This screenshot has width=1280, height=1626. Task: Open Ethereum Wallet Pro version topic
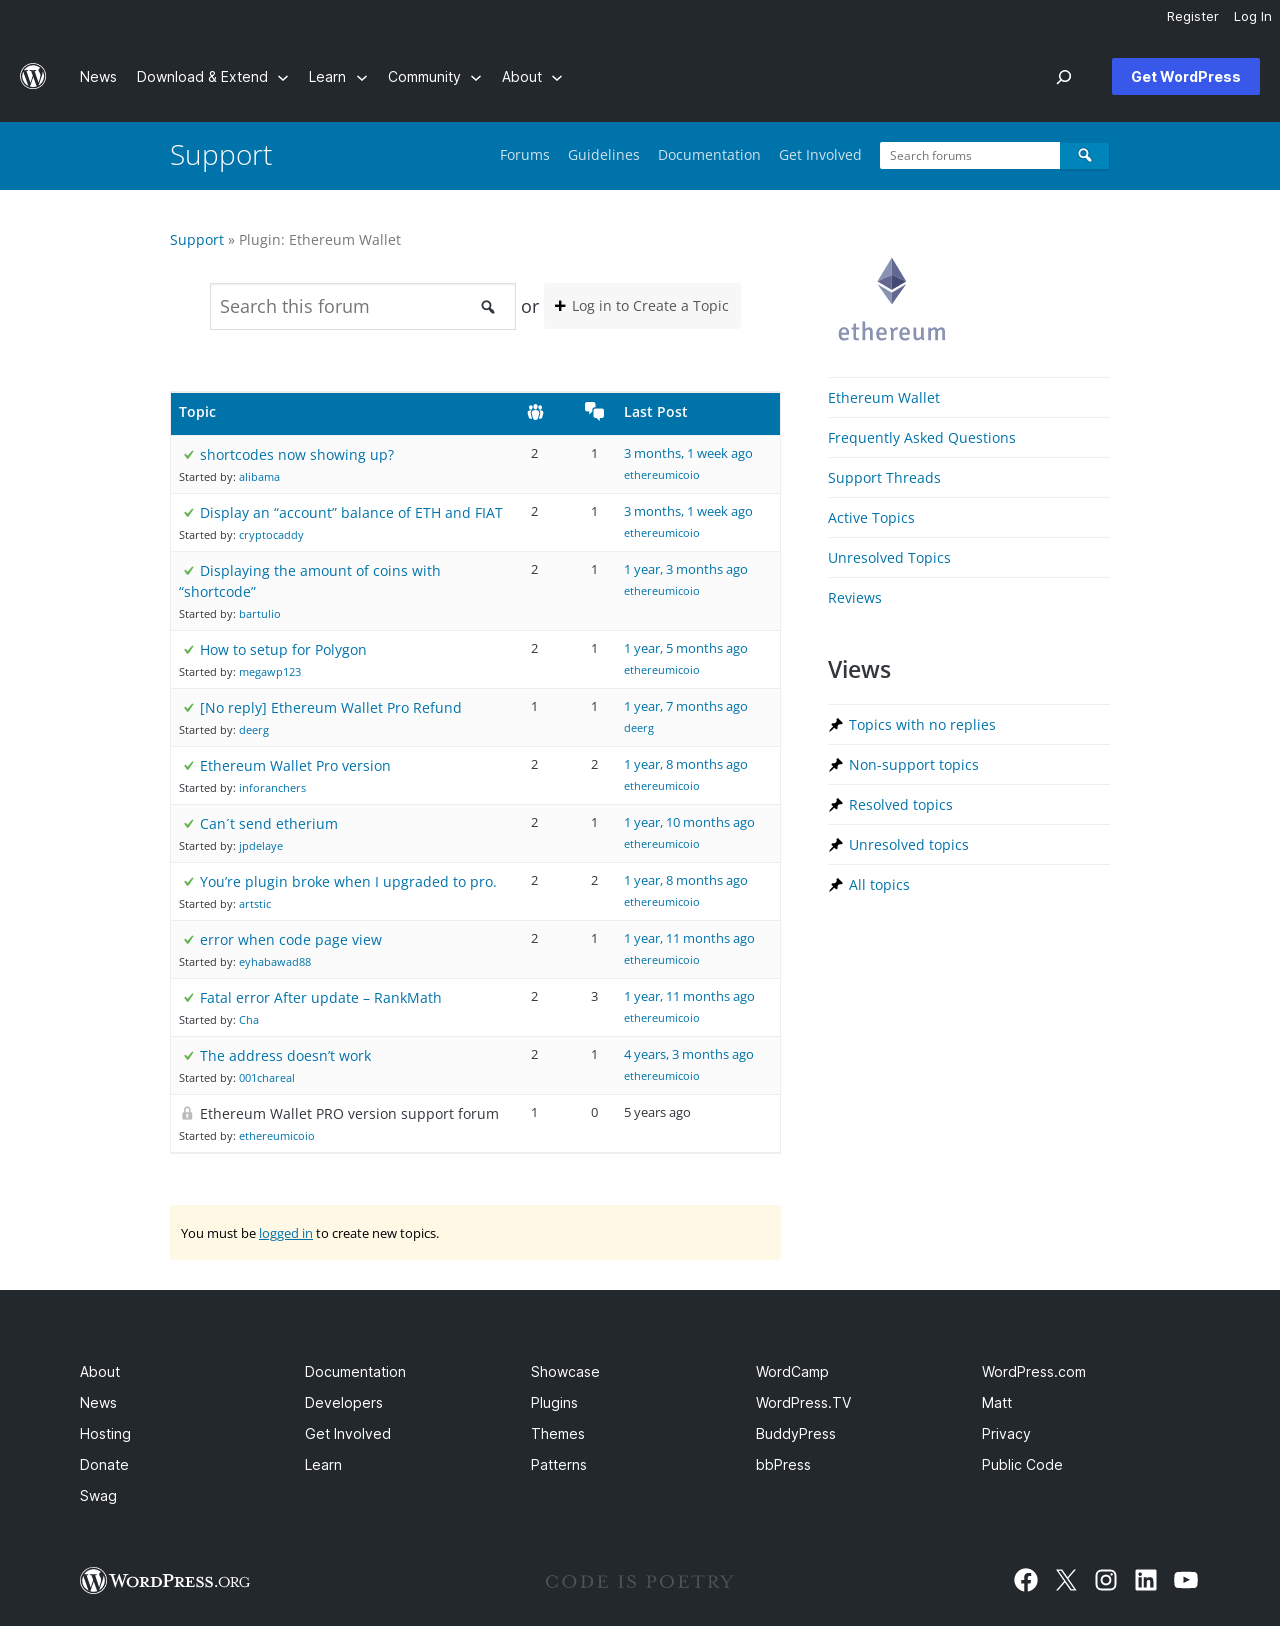(295, 766)
